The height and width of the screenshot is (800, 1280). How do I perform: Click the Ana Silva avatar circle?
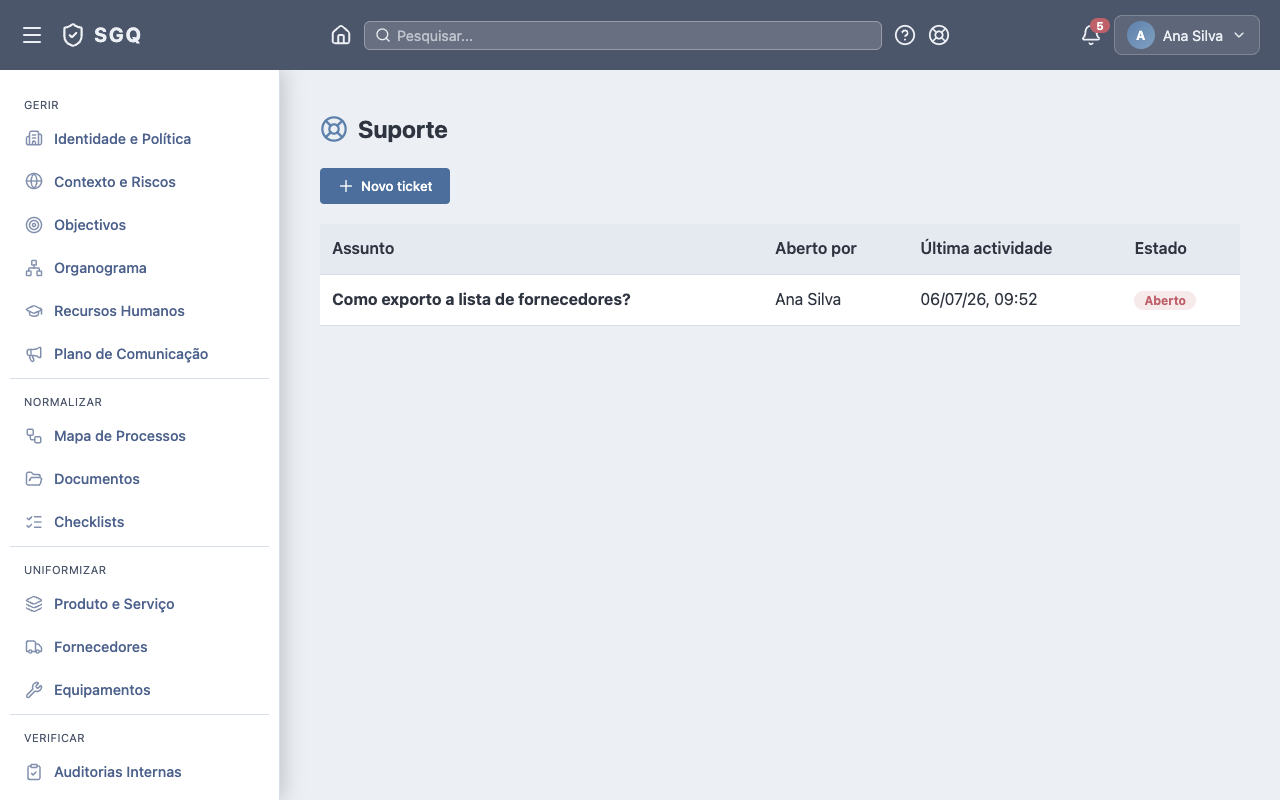pyautogui.click(x=1141, y=35)
